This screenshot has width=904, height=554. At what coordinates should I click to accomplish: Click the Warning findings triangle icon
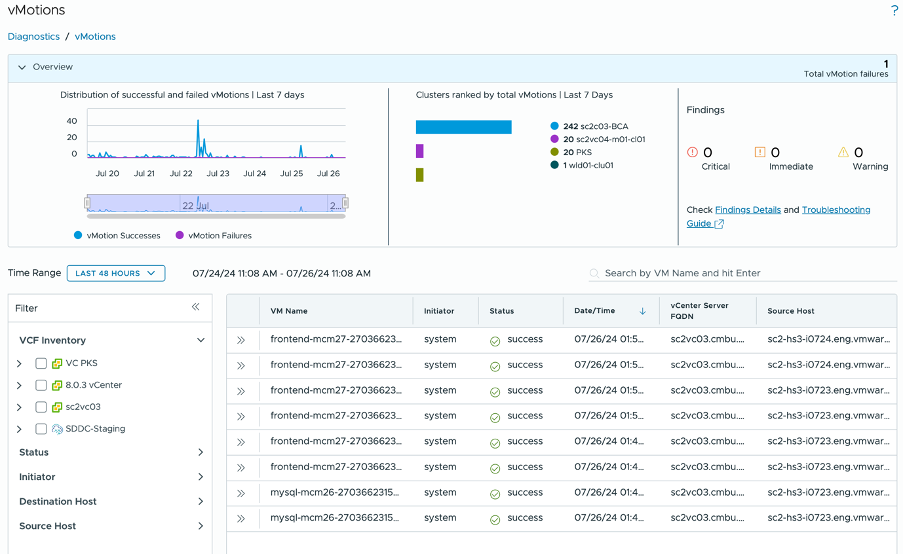843,152
